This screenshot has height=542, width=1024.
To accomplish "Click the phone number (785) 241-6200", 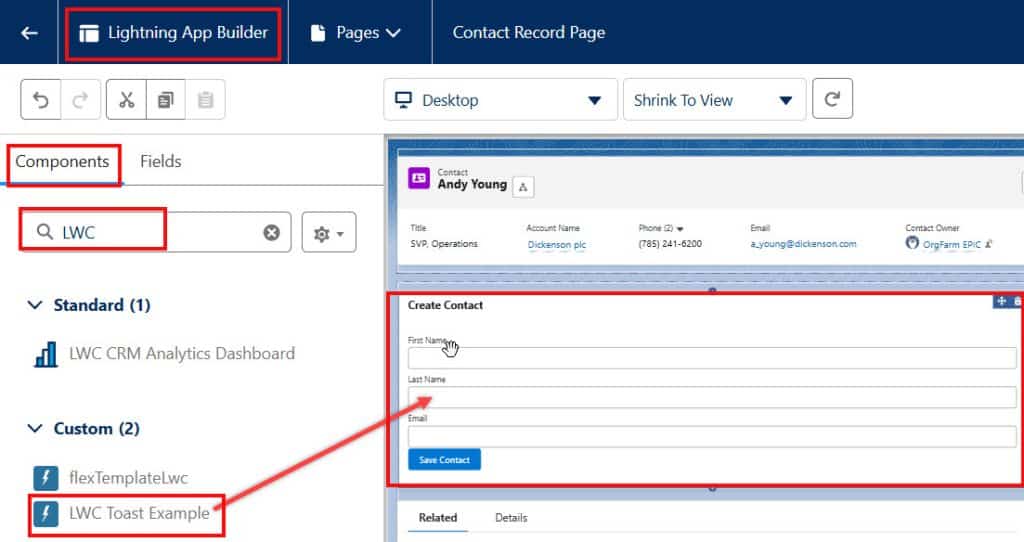I will coord(670,244).
